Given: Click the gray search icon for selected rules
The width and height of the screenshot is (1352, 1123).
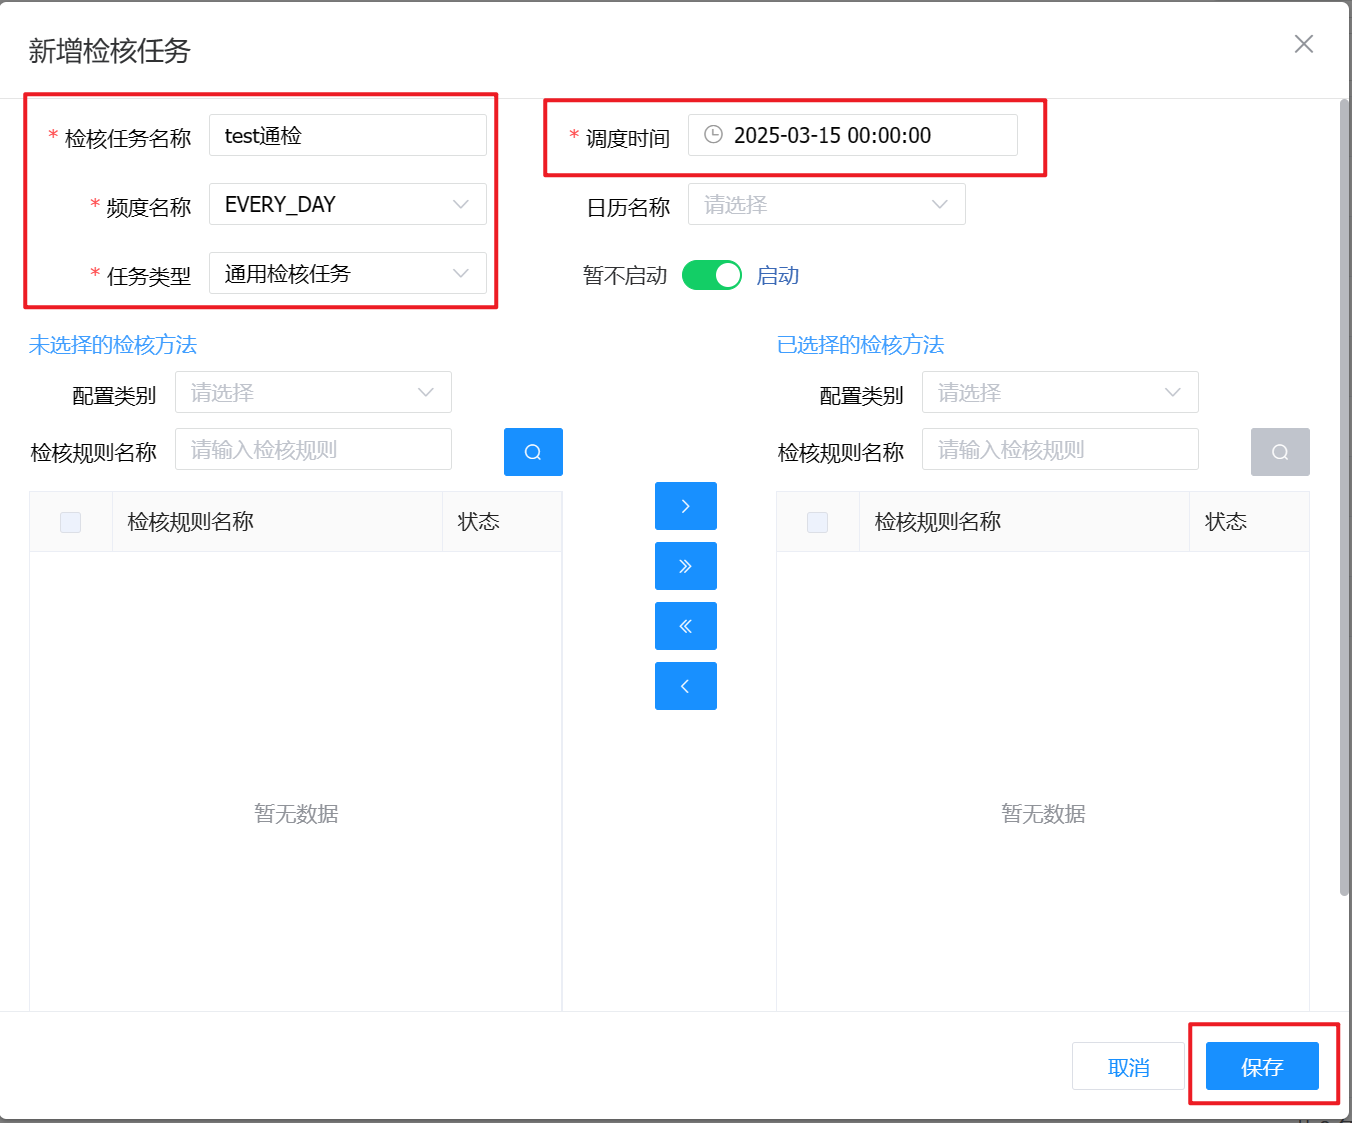Looking at the screenshot, I should (x=1279, y=452).
